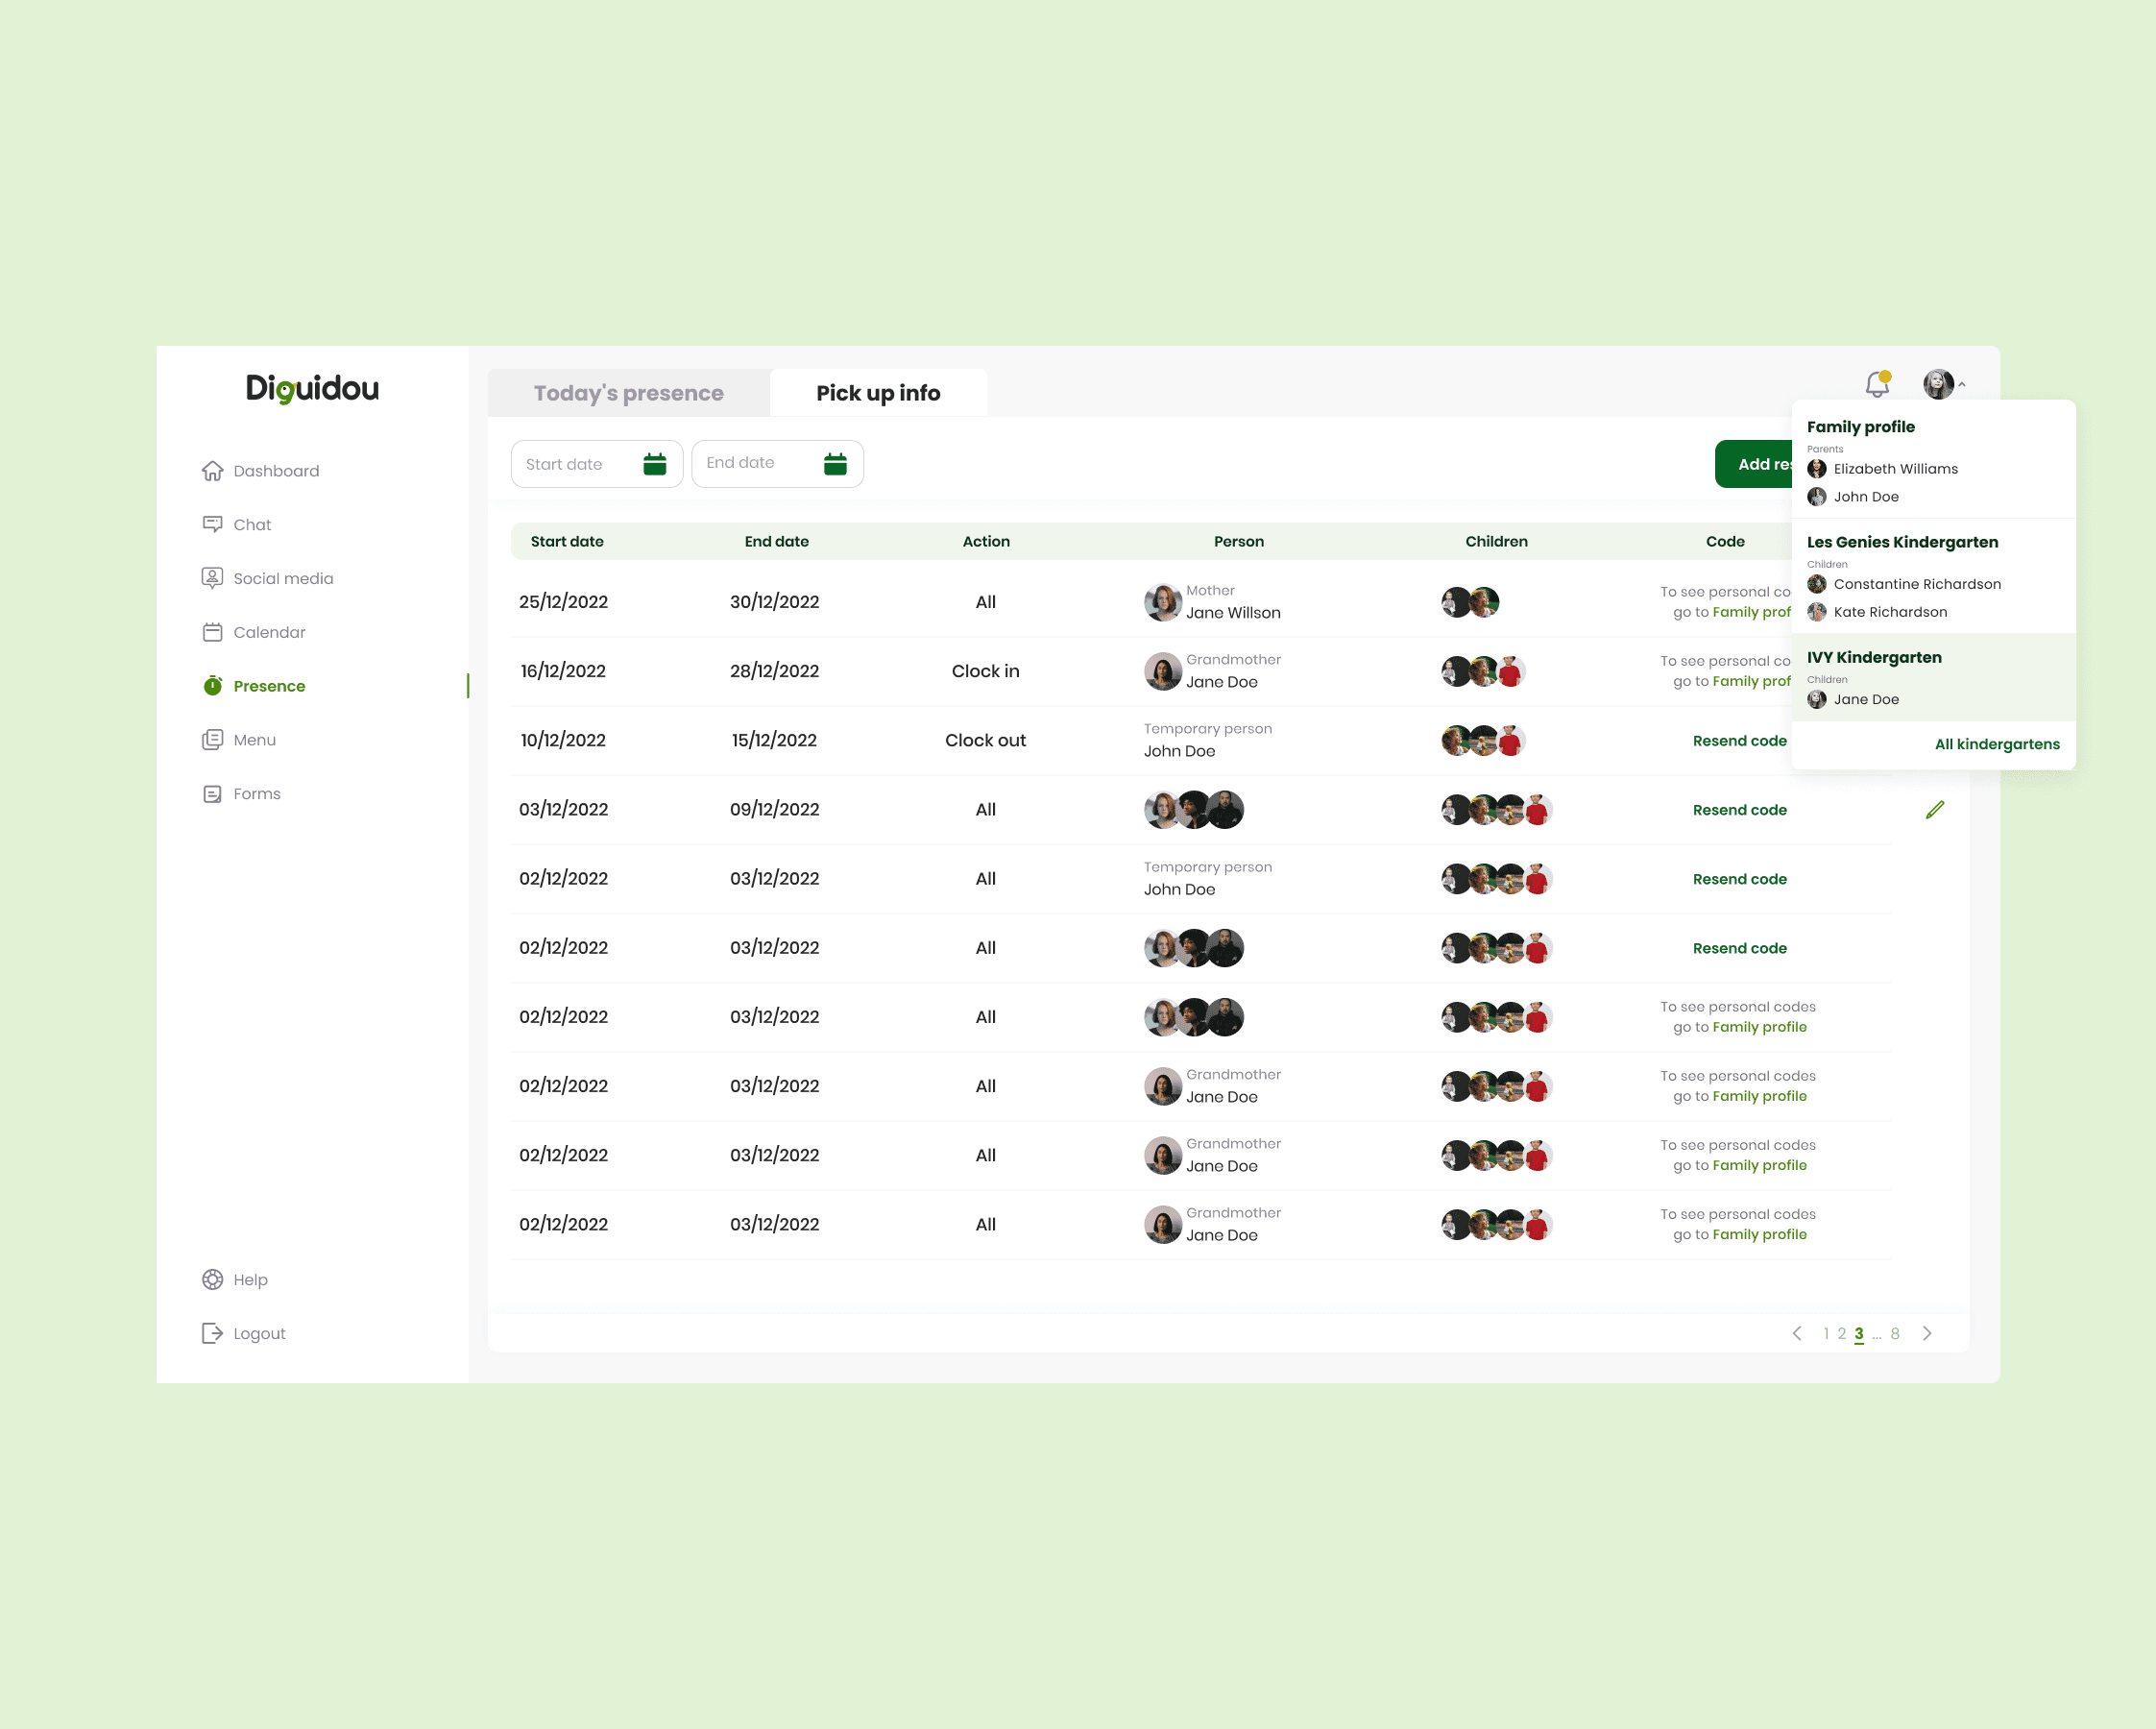
Task: Go to page 2
Action: [1842, 1334]
